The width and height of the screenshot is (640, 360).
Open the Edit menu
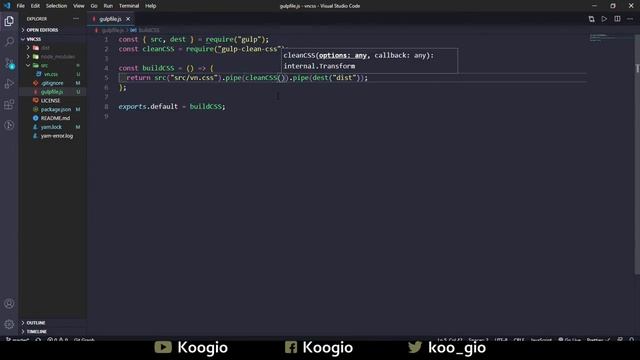[35, 6]
